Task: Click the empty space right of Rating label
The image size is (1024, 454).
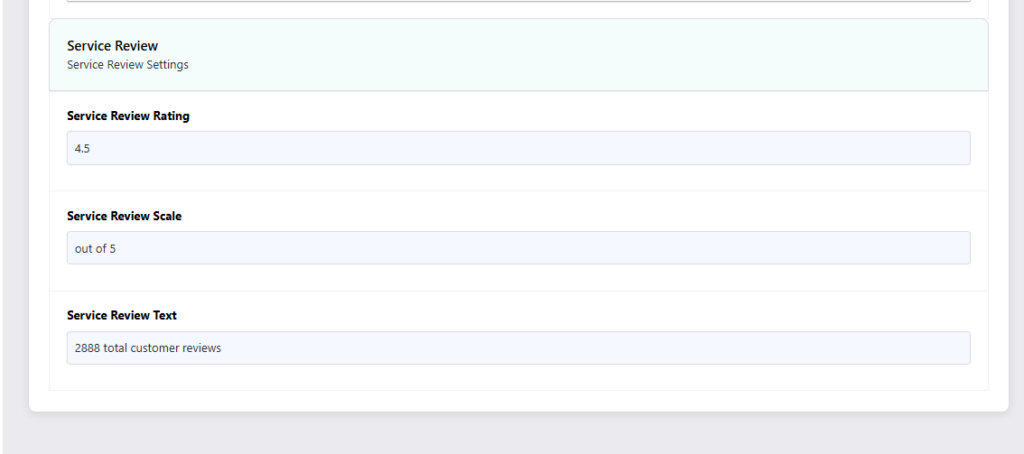Action: pos(580,116)
